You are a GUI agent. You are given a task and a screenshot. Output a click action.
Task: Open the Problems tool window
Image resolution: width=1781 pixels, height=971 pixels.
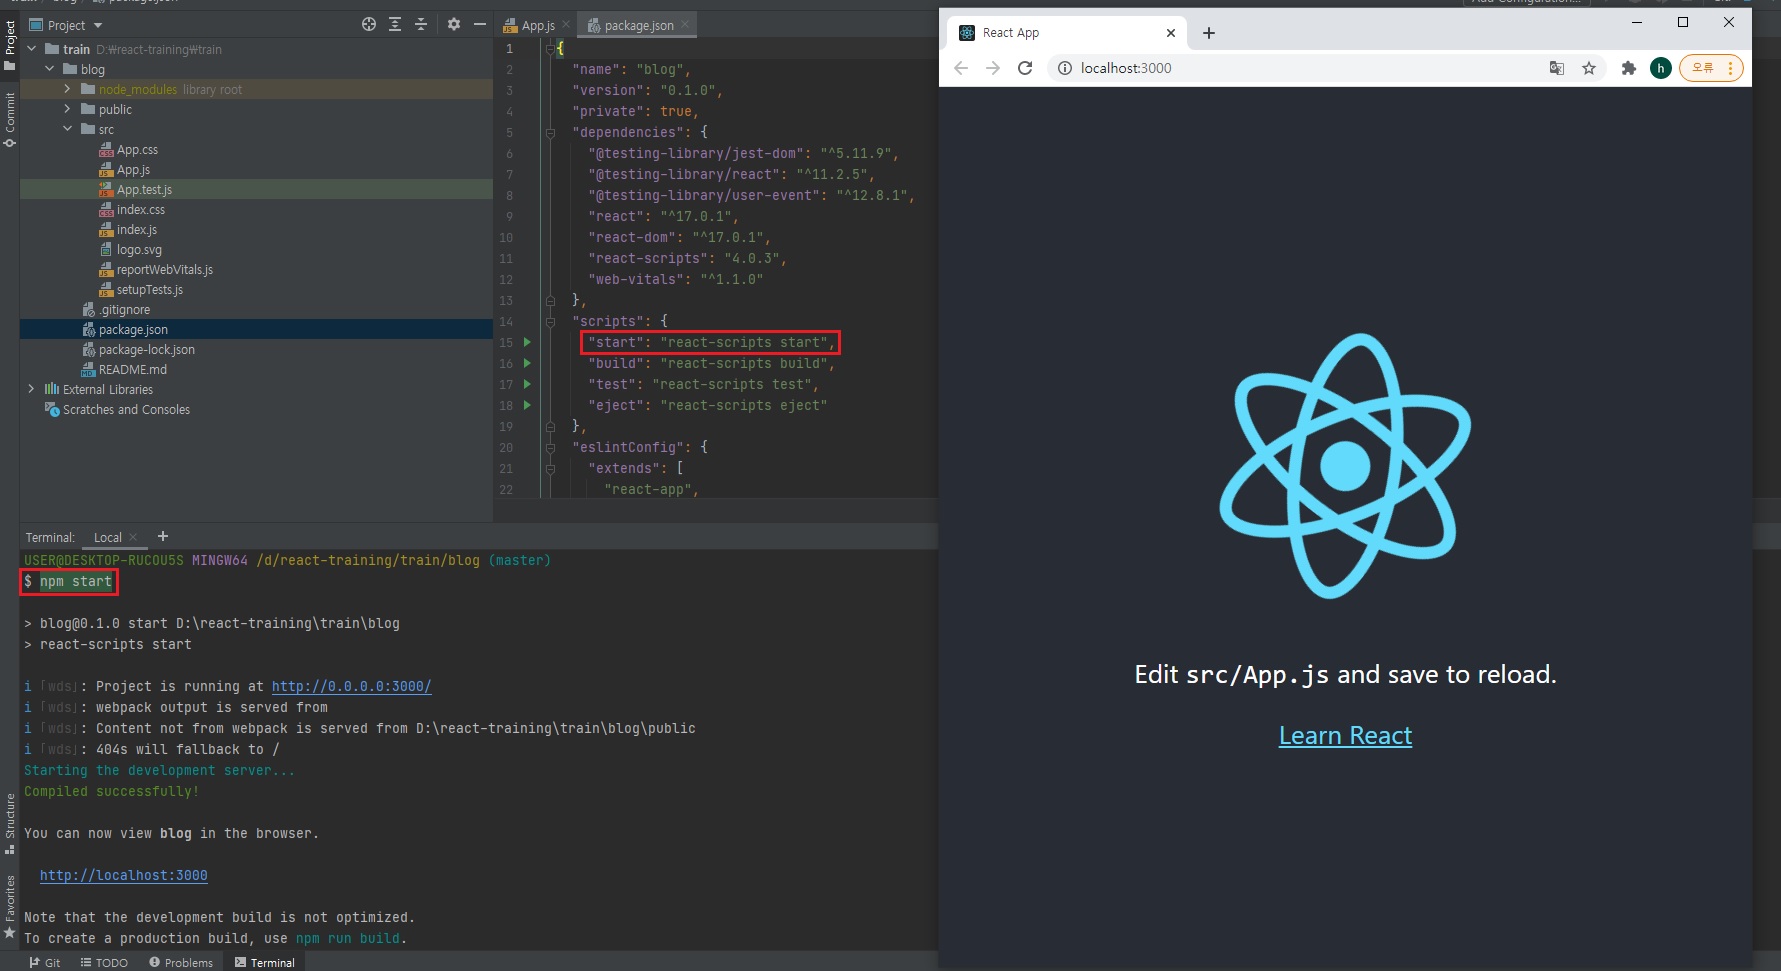[x=181, y=962]
